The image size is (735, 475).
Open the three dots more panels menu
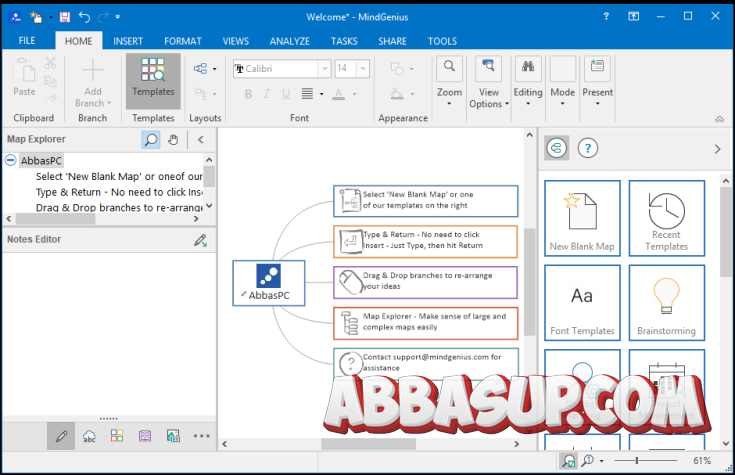tap(202, 436)
